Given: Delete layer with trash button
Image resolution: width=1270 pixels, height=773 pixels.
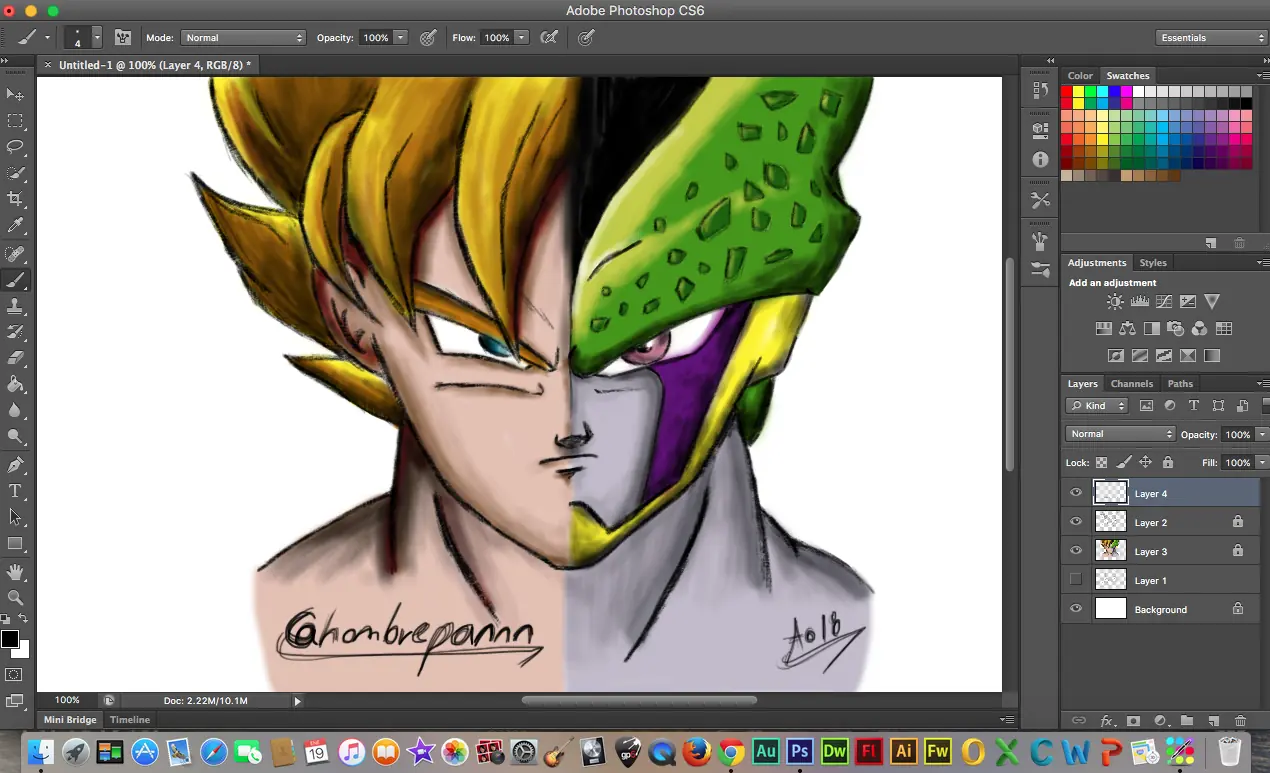Looking at the screenshot, I should [x=1240, y=721].
